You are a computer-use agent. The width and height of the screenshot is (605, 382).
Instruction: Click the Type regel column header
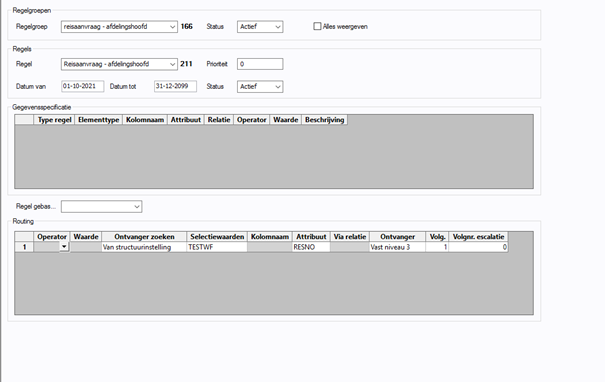54,120
